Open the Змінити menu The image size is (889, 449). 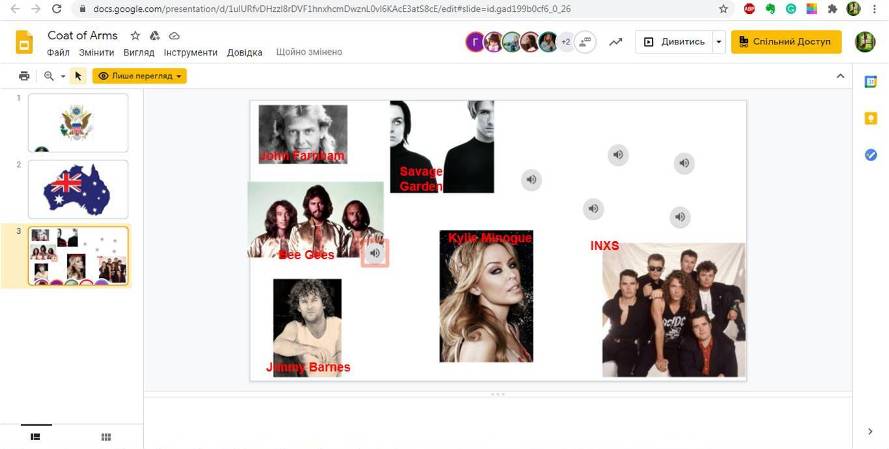point(96,52)
